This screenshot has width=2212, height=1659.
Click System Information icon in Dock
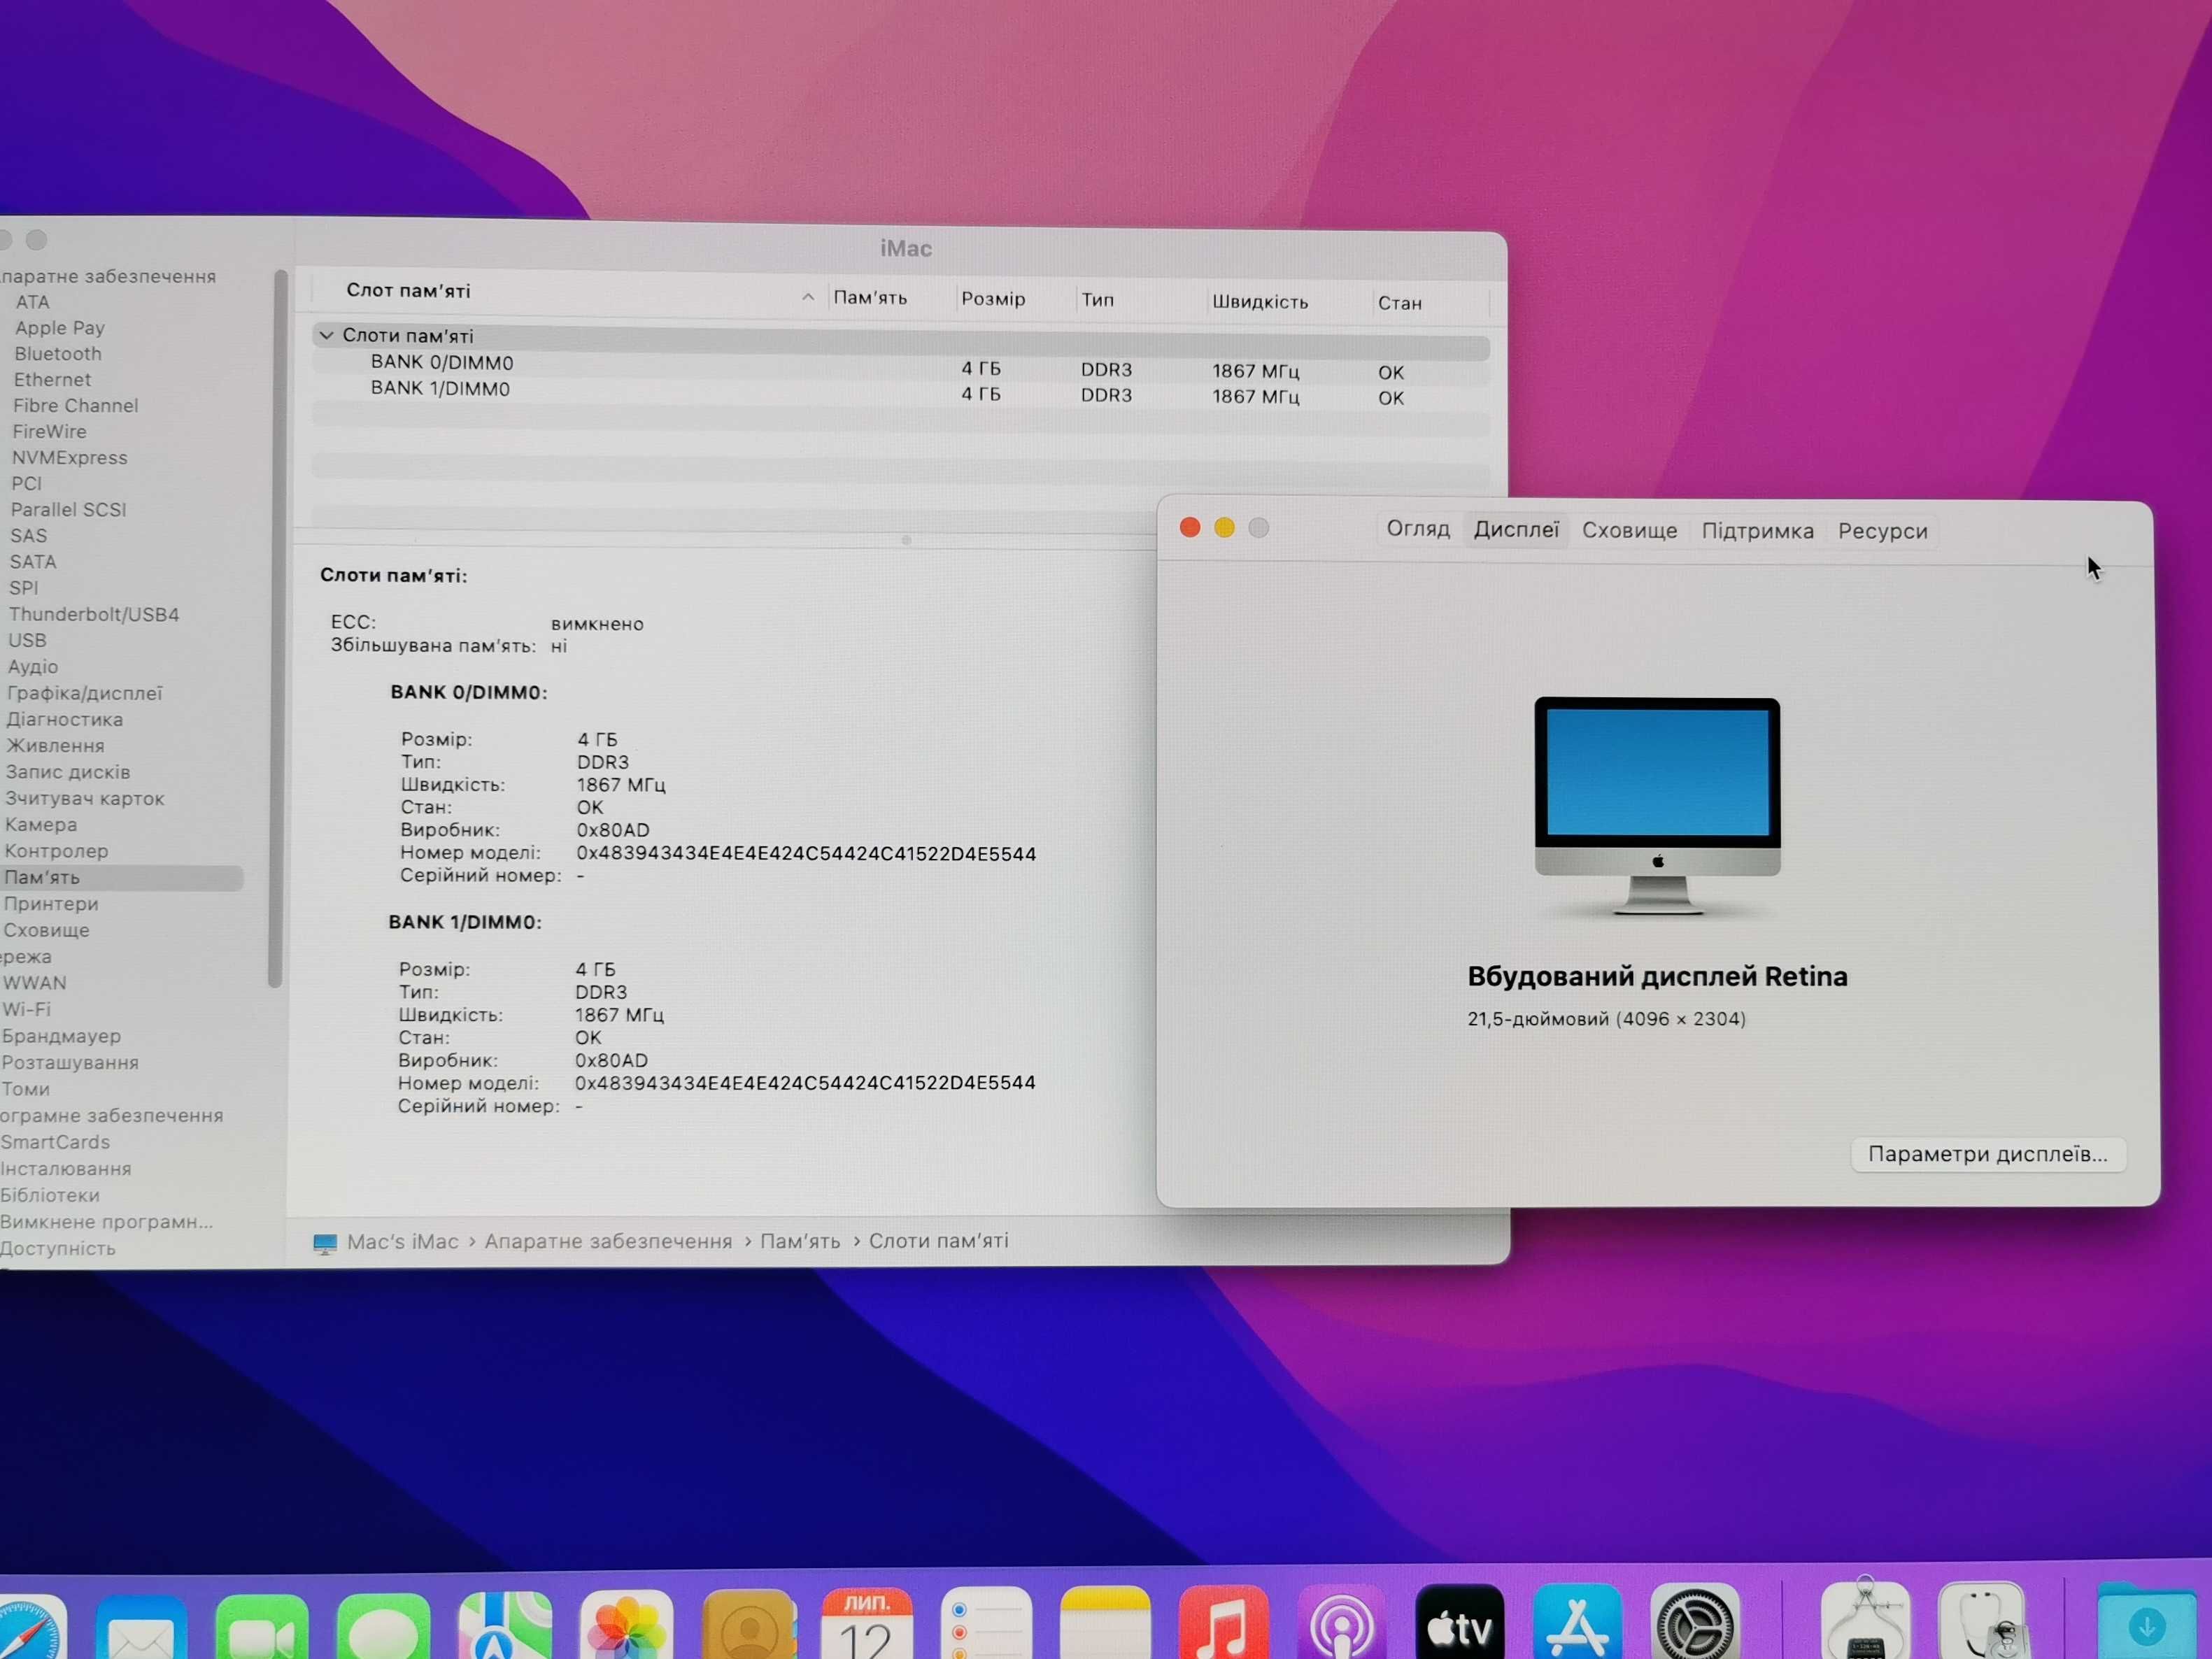pyautogui.click(x=1865, y=1619)
